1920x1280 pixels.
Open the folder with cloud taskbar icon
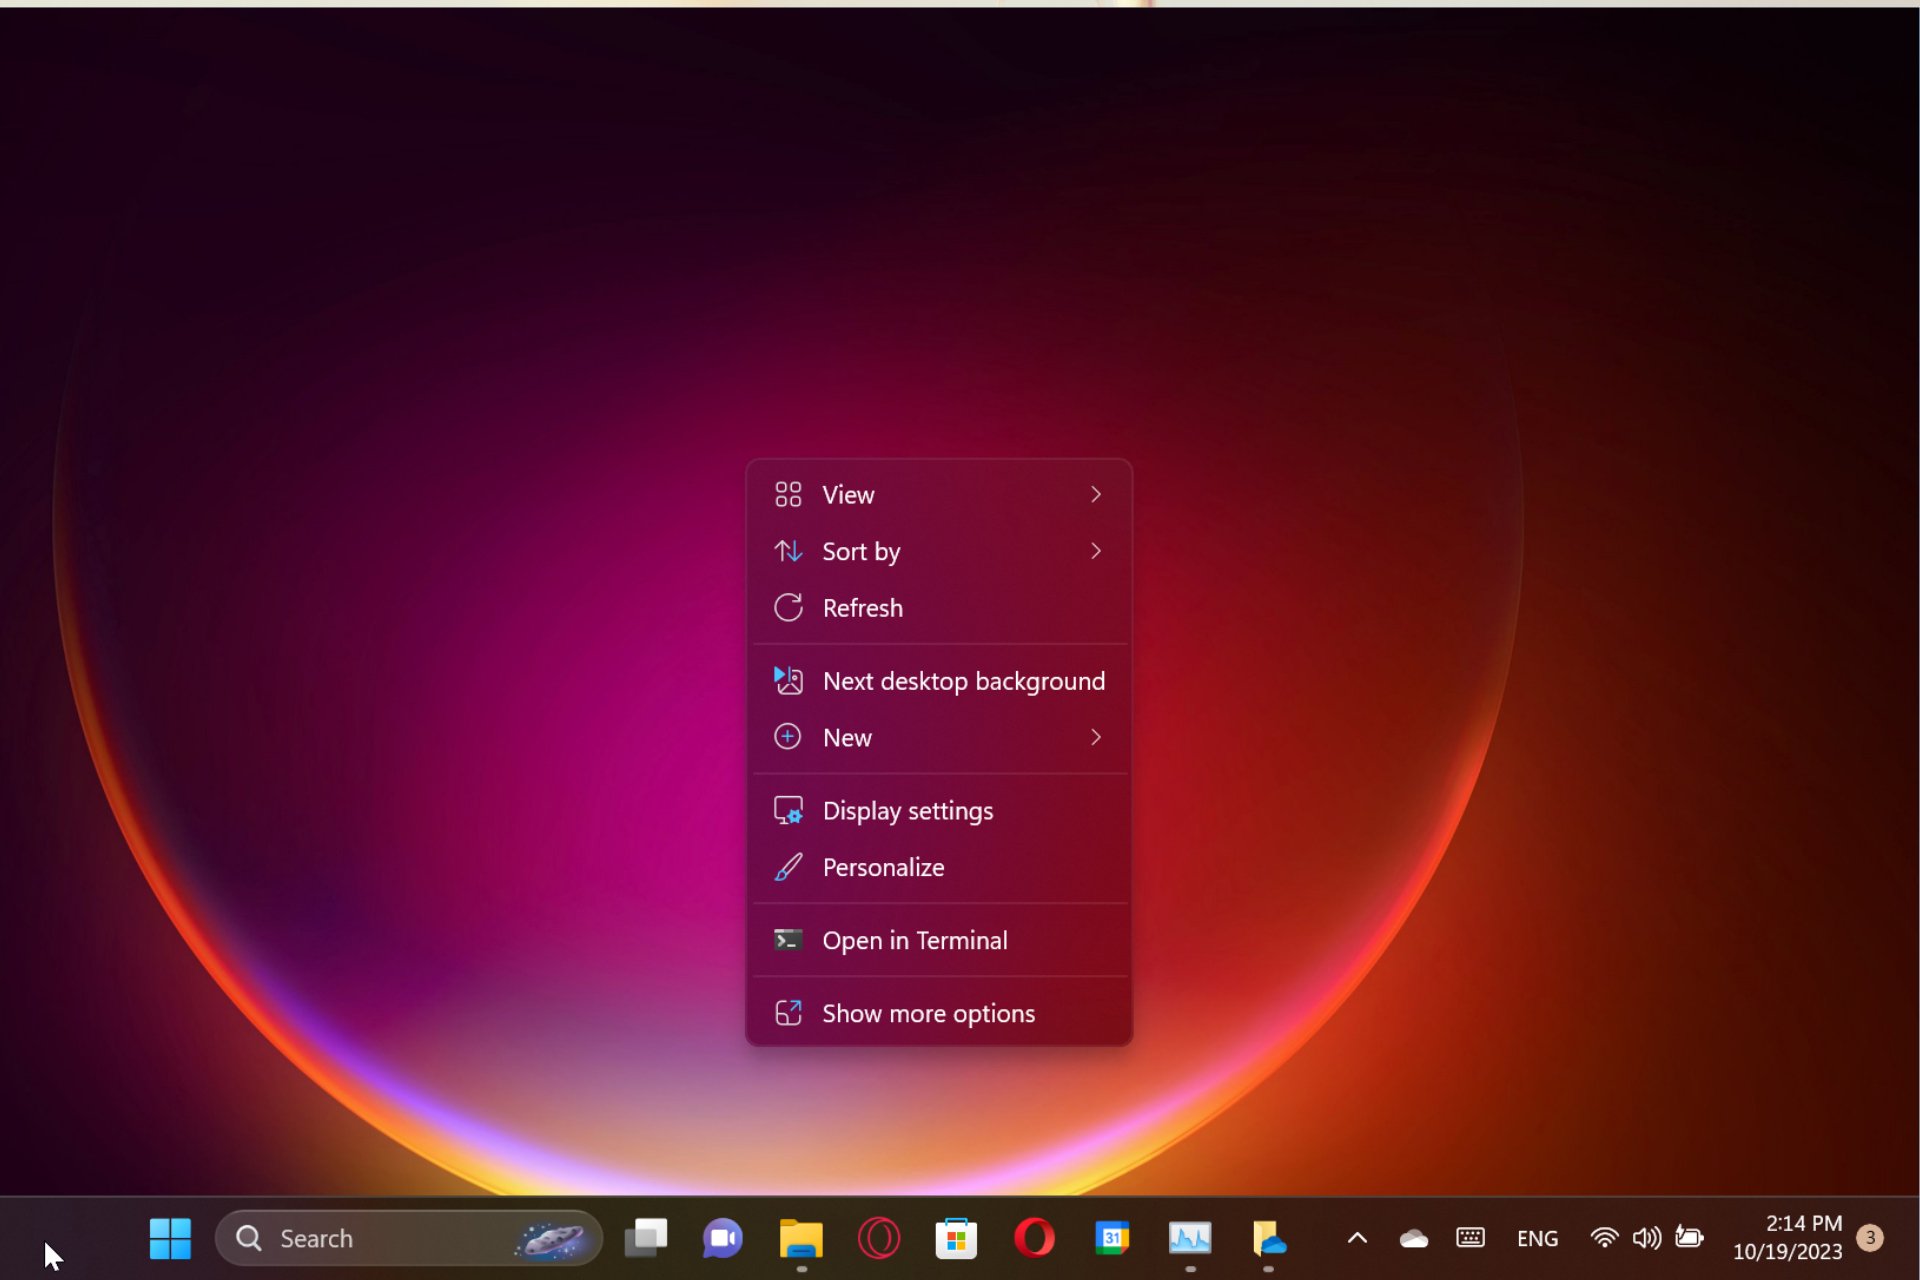point(1268,1238)
